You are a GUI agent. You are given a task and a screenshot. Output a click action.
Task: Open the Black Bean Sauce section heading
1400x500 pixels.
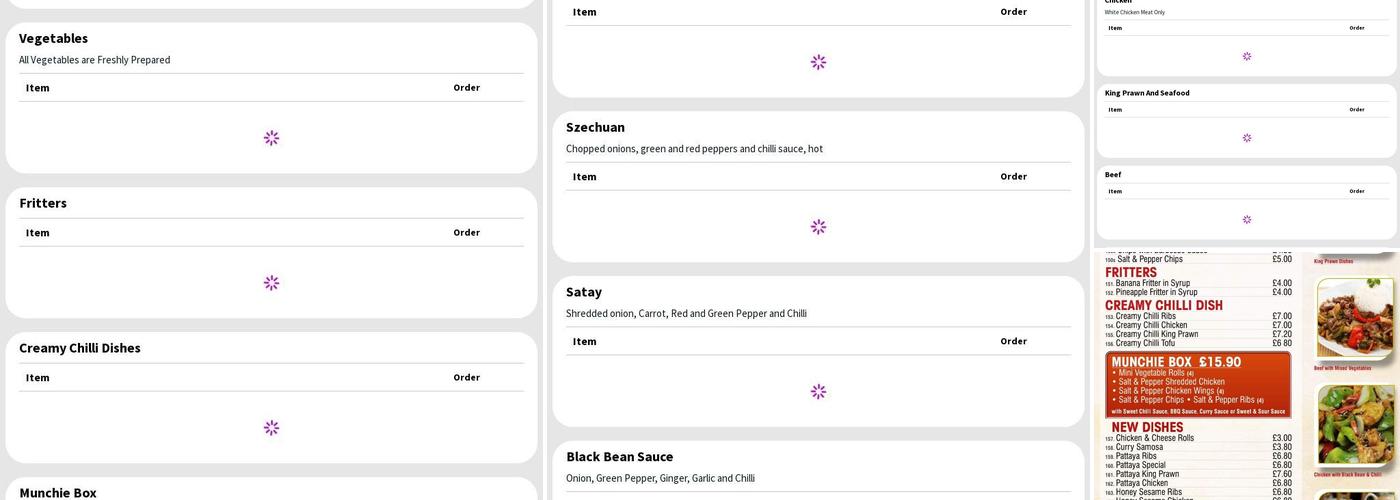pos(619,457)
